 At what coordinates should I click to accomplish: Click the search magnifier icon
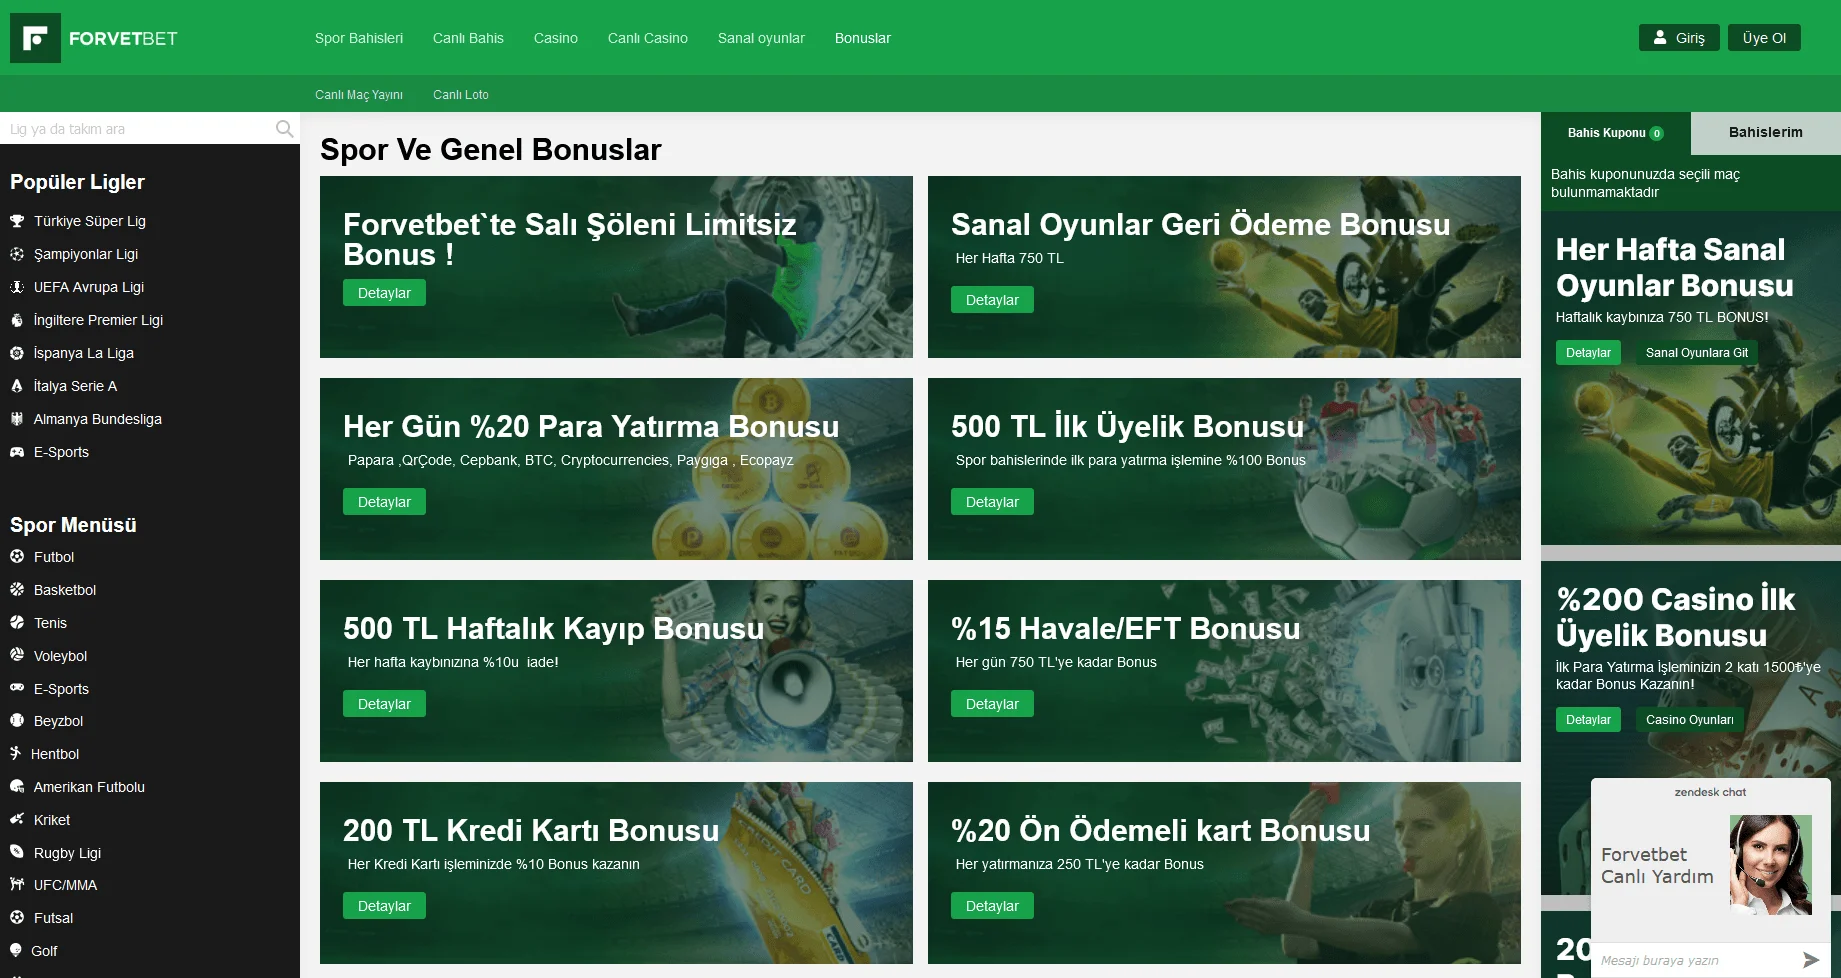(284, 129)
